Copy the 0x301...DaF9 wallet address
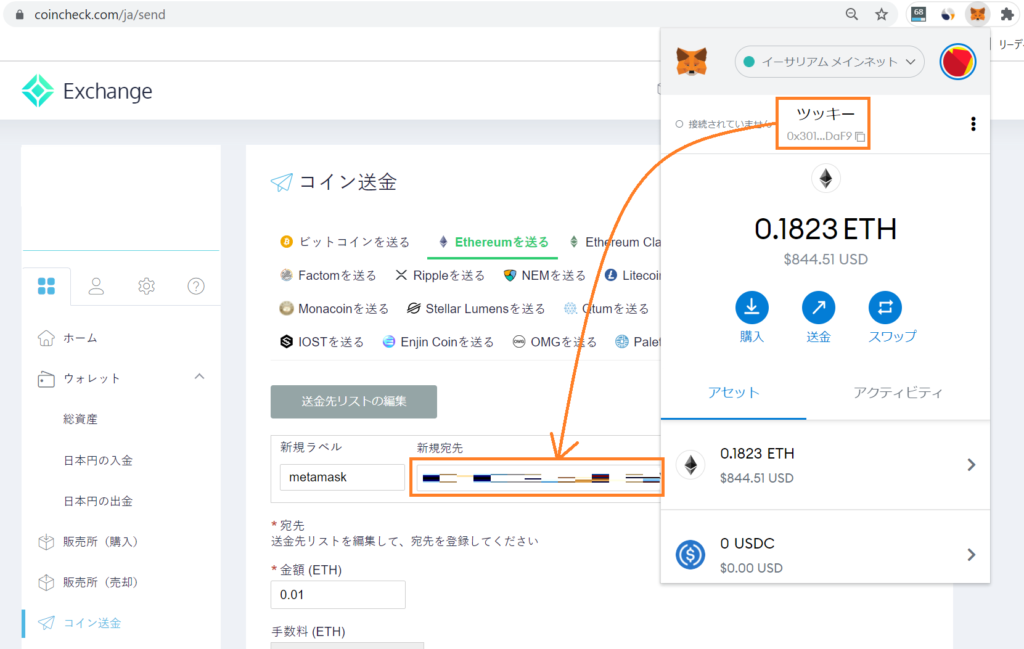Viewport: 1024px width, 649px height. 860,136
